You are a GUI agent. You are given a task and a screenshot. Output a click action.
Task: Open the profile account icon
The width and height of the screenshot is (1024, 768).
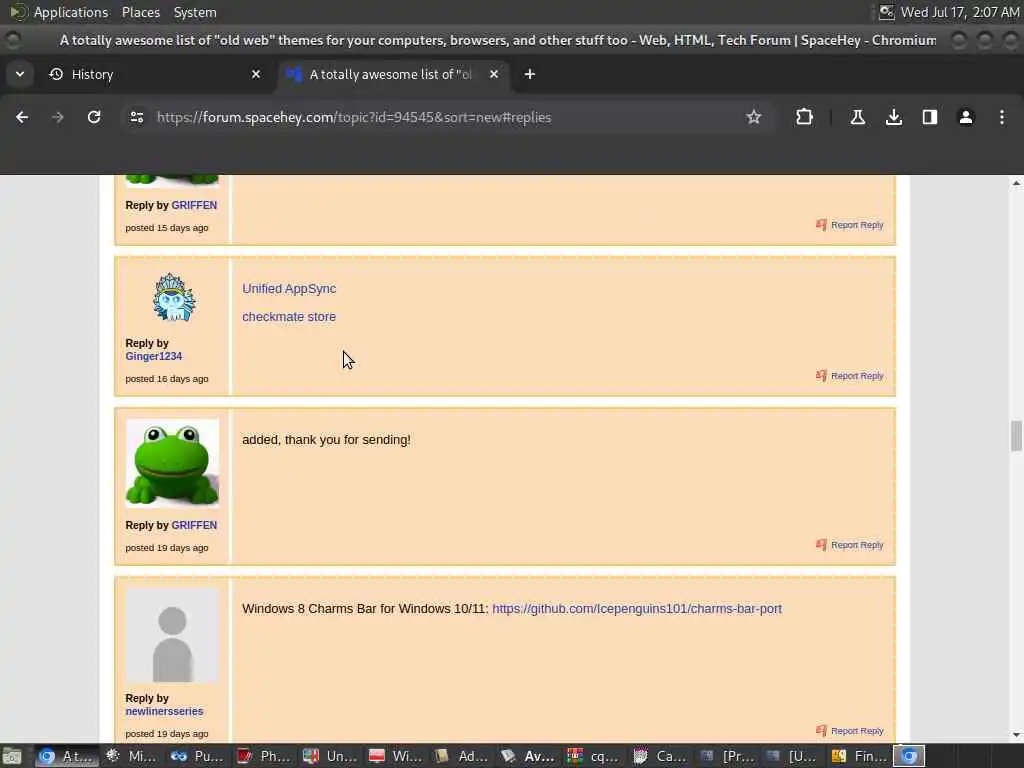[966, 118]
